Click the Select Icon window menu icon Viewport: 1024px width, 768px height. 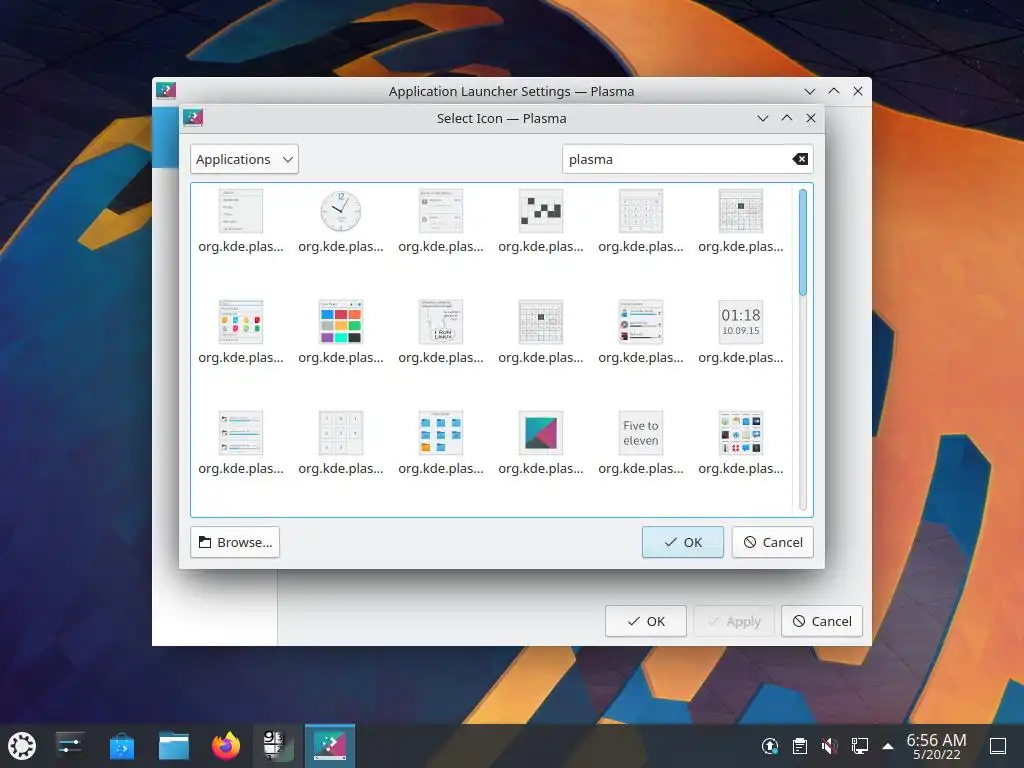193,118
